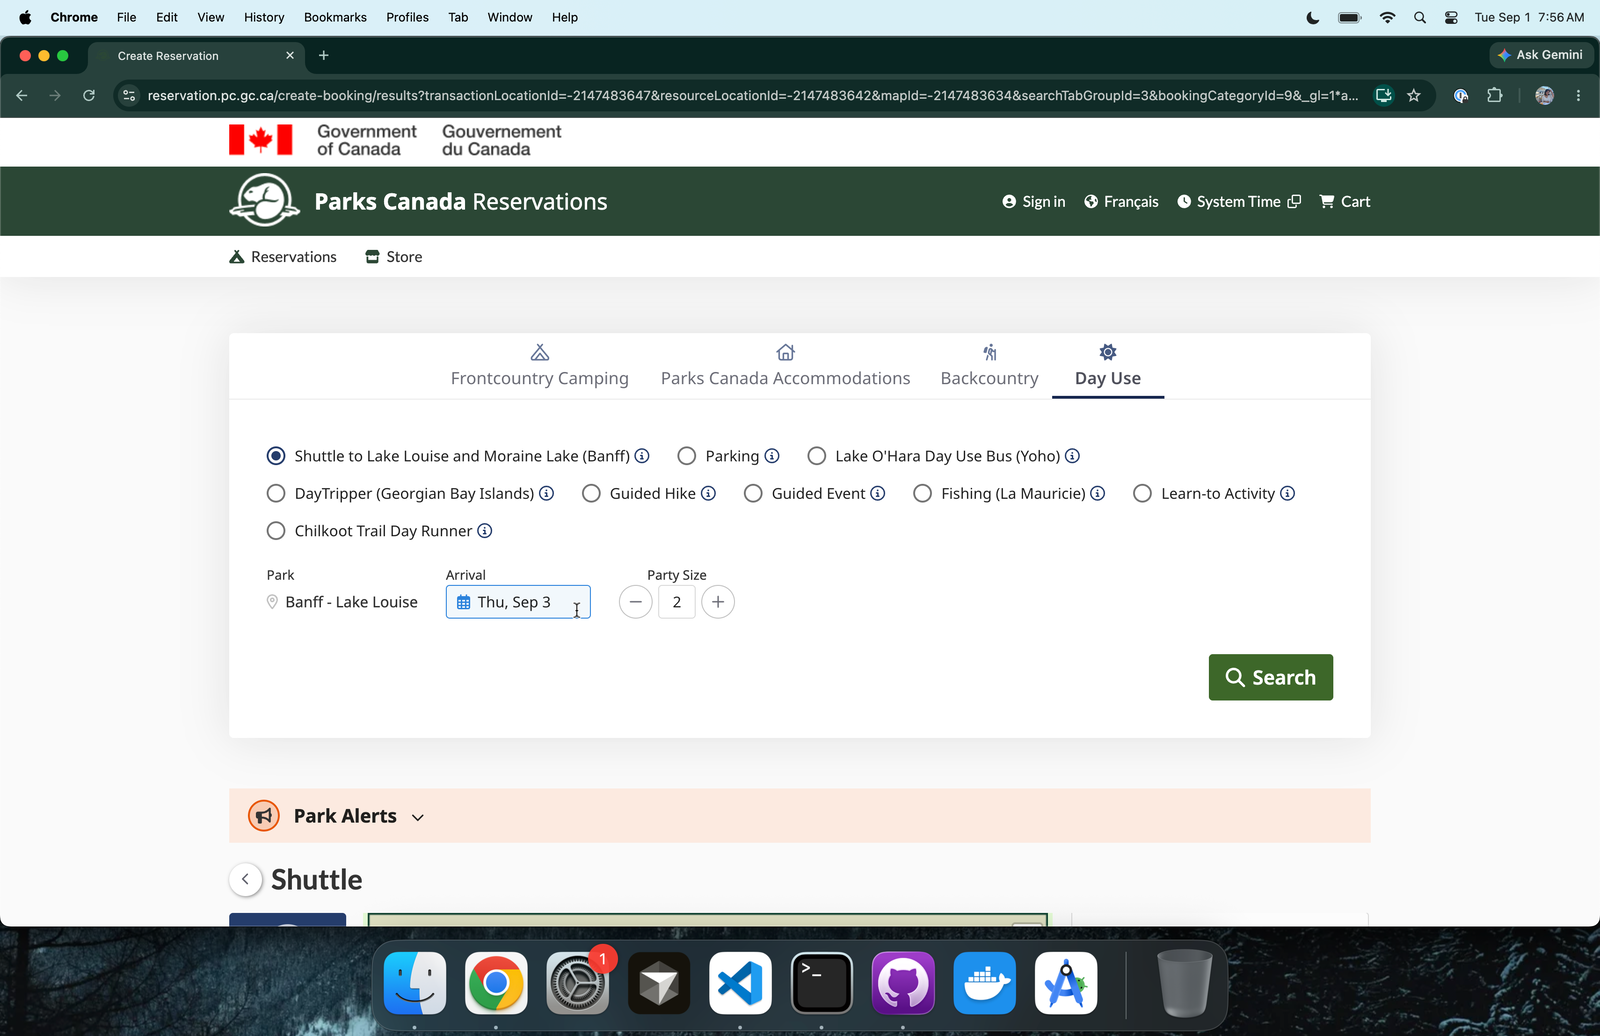Image resolution: width=1600 pixels, height=1036 pixels.
Task: Open Visual Studio Code from the dock
Action: [x=740, y=983]
